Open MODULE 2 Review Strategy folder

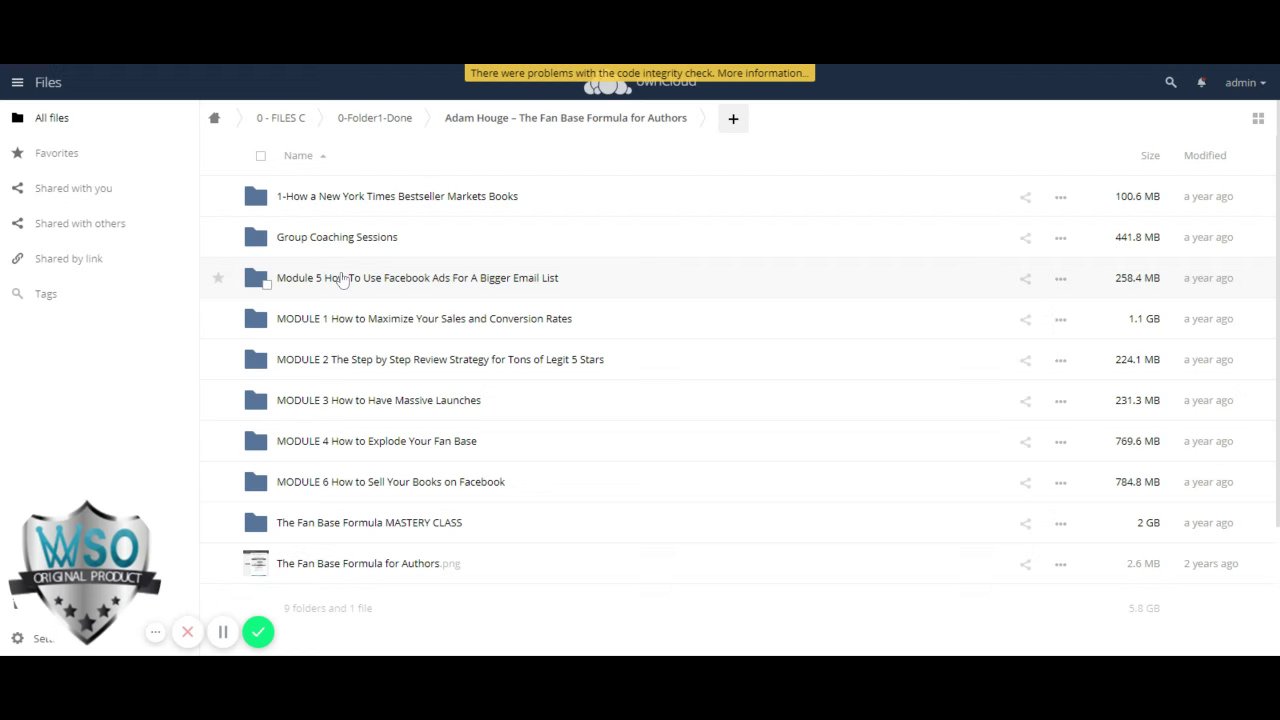pos(440,360)
